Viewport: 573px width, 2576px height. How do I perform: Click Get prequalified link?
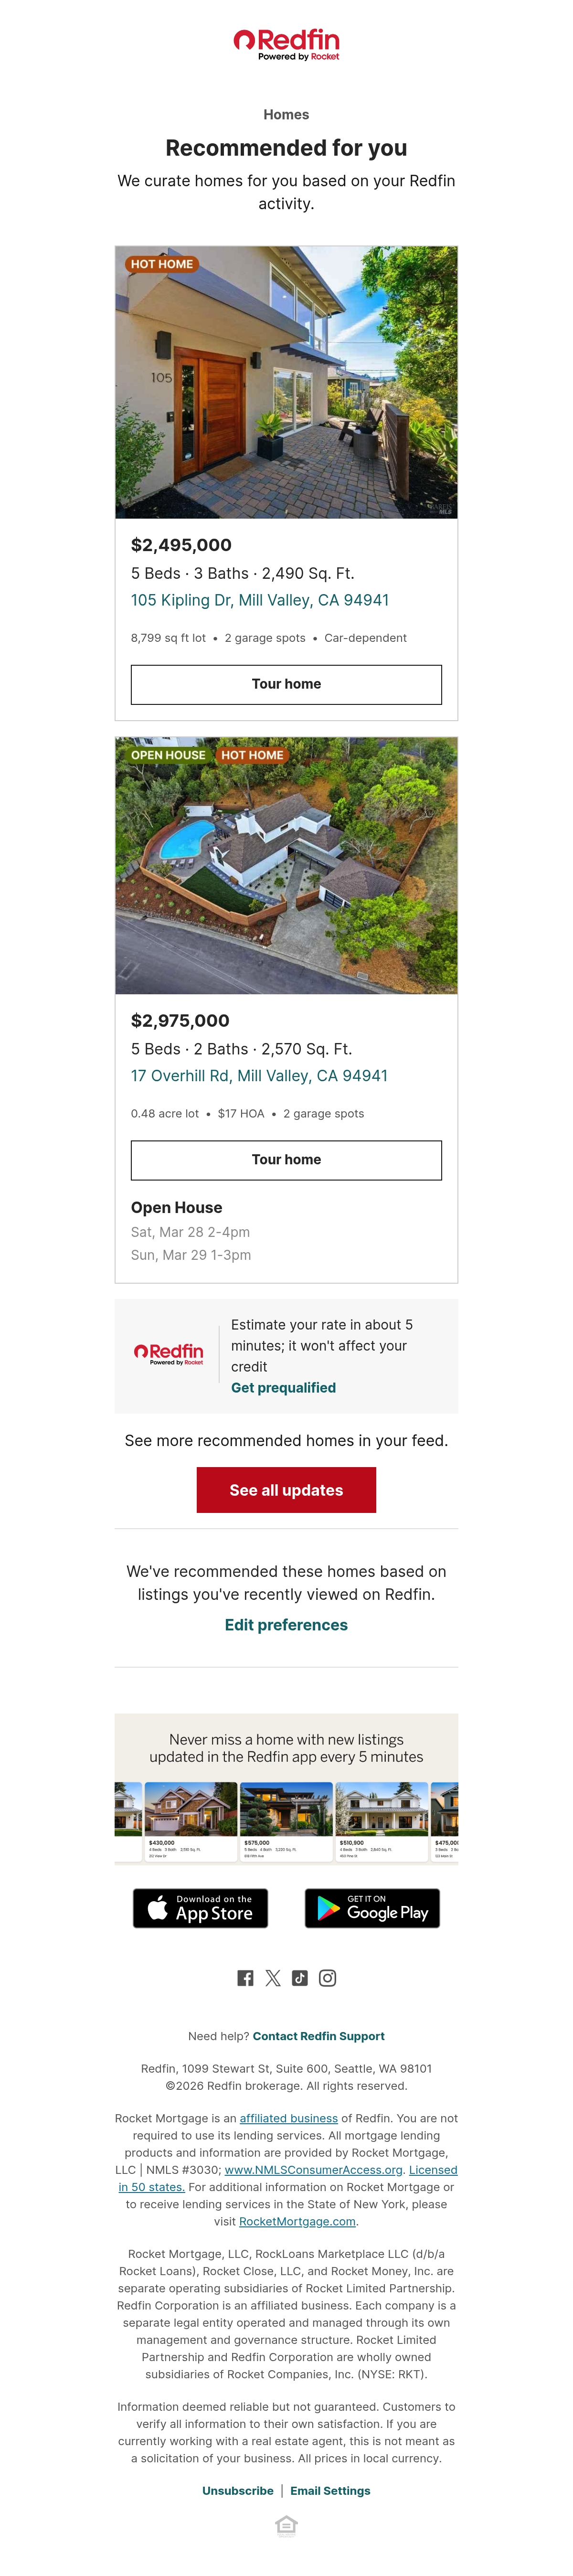pyautogui.click(x=283, y=1387)
